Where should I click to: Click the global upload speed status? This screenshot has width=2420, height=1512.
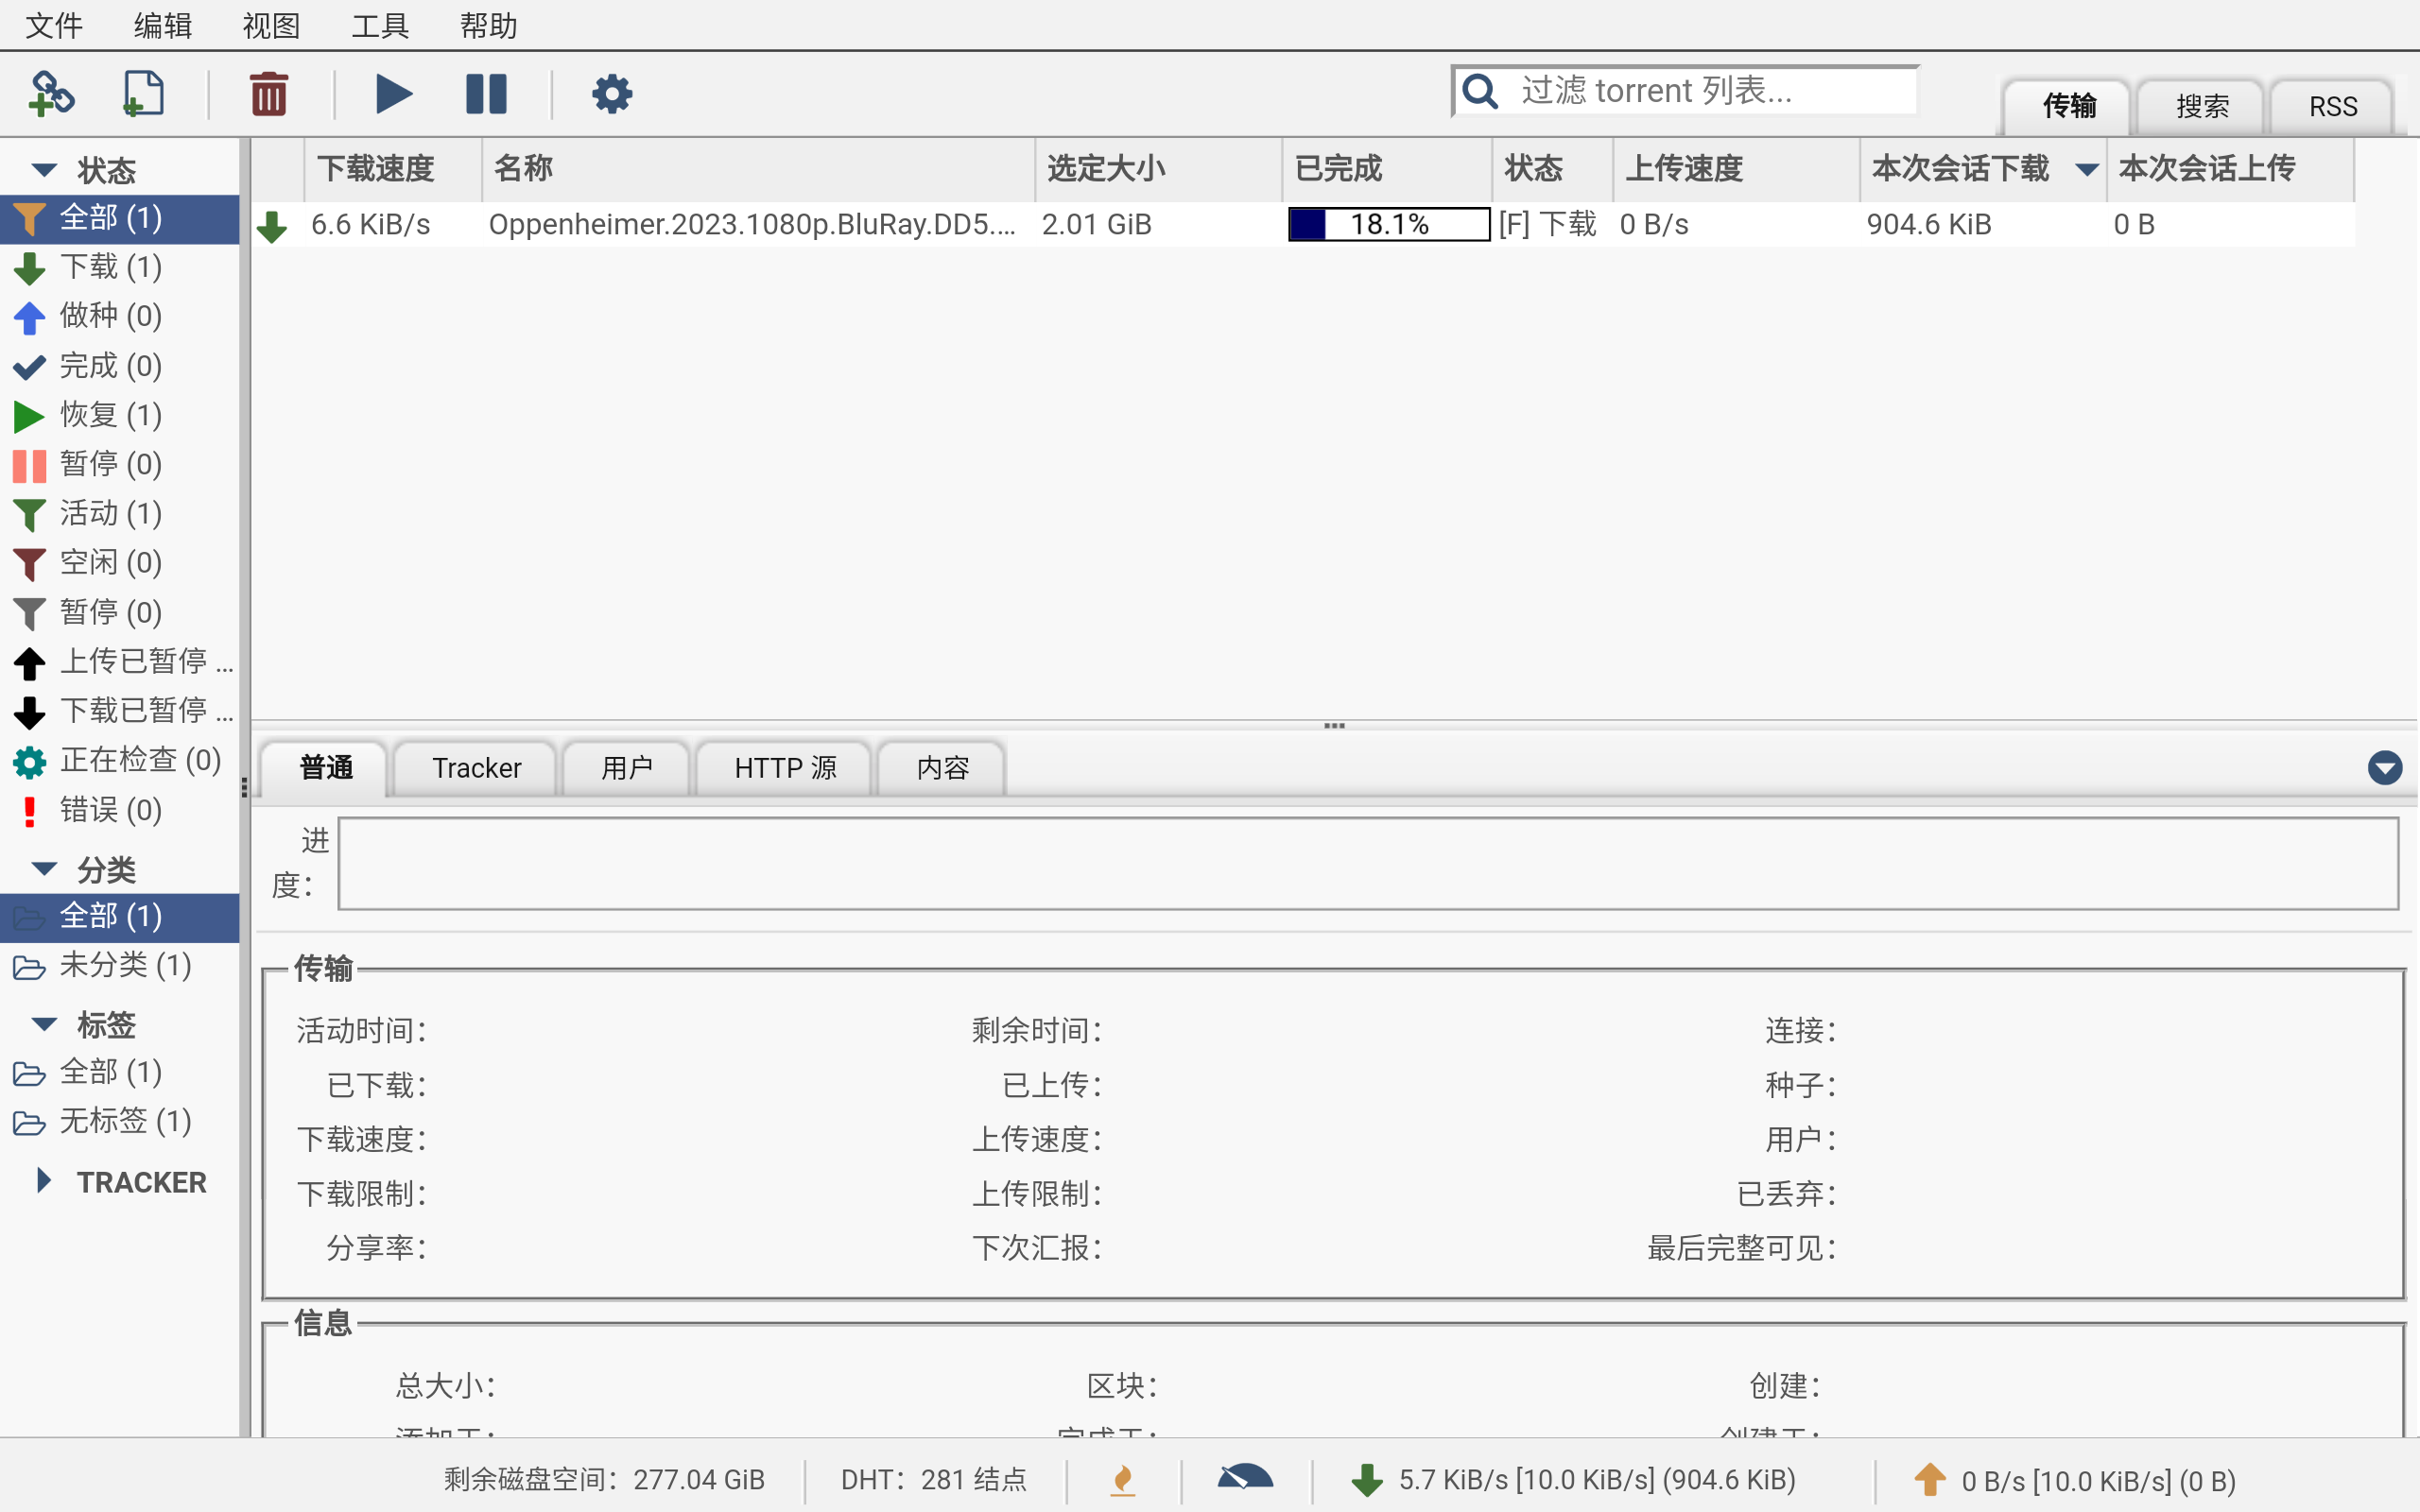coord(2075,1480)
